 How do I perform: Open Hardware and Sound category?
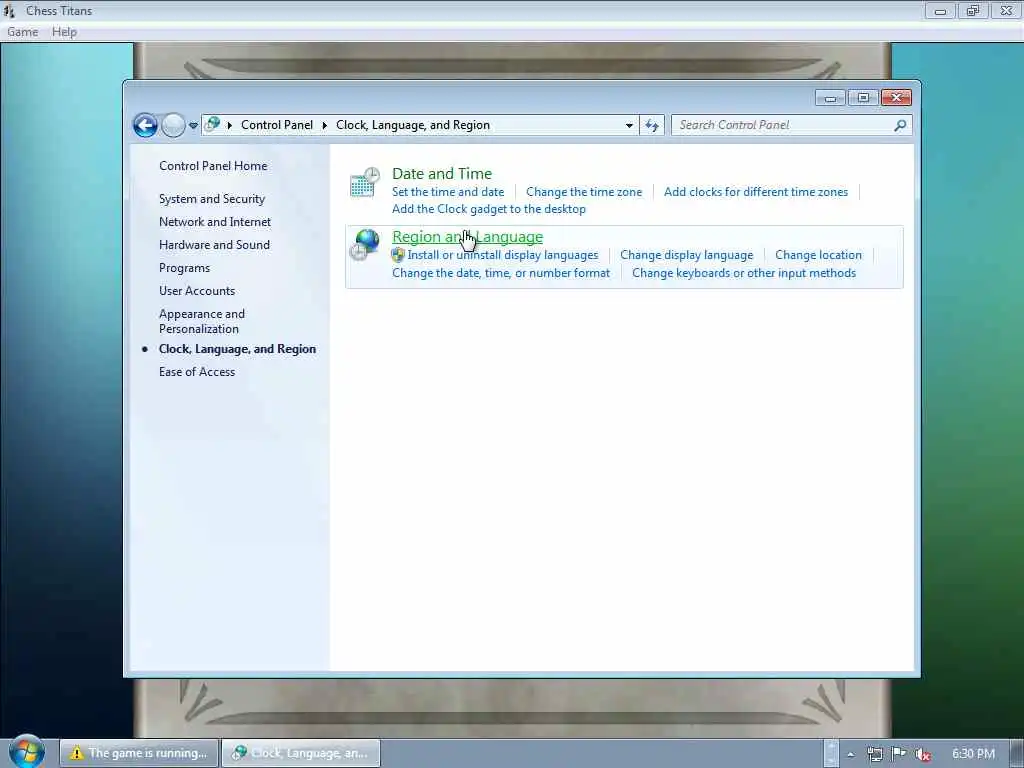point(214,245)
